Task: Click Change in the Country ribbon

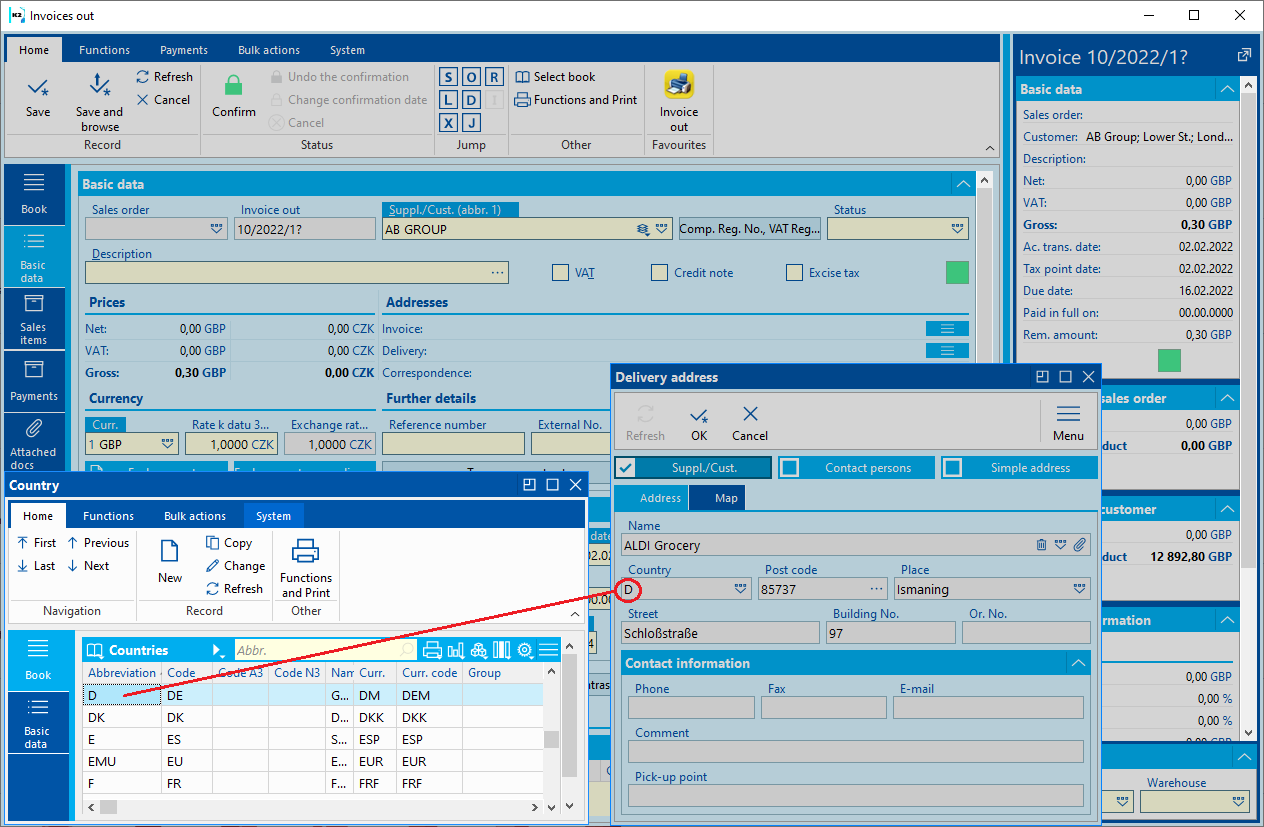Action: (235, 566)
